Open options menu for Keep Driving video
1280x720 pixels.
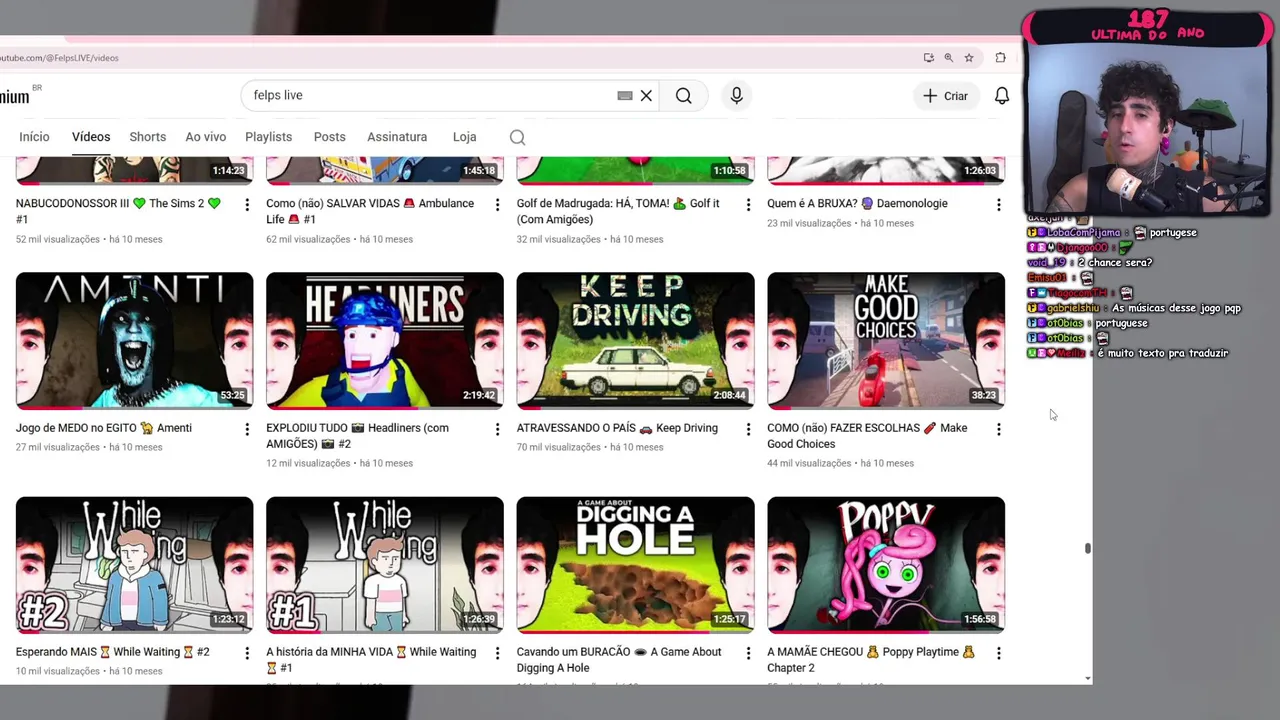point(747,429)
